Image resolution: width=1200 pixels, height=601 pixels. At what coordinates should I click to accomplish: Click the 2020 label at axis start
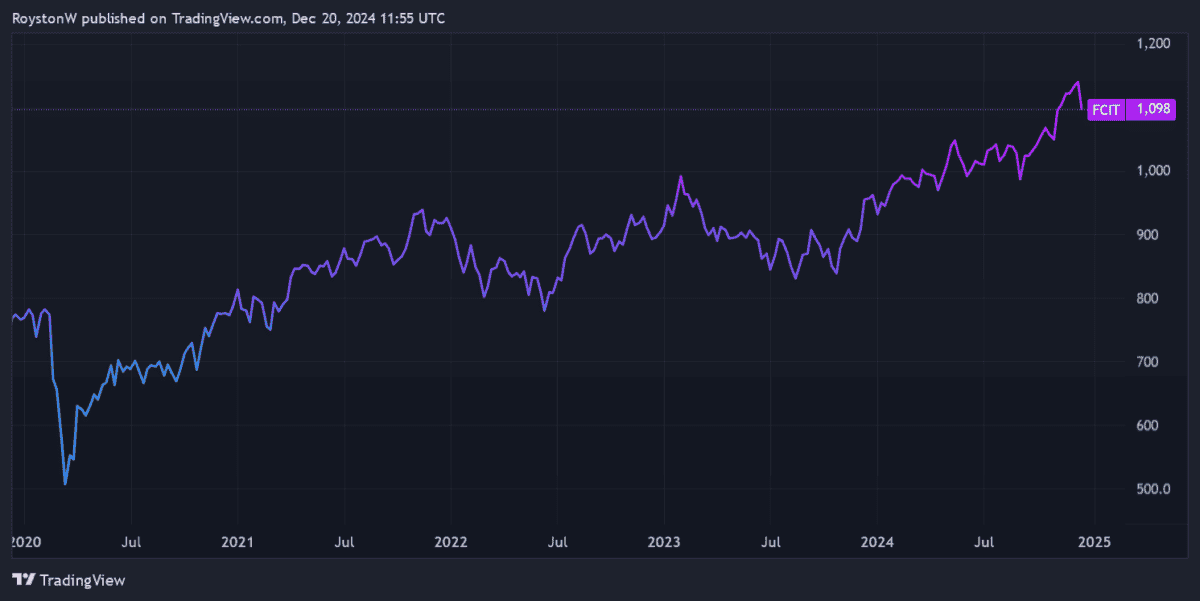click(24, 542)
